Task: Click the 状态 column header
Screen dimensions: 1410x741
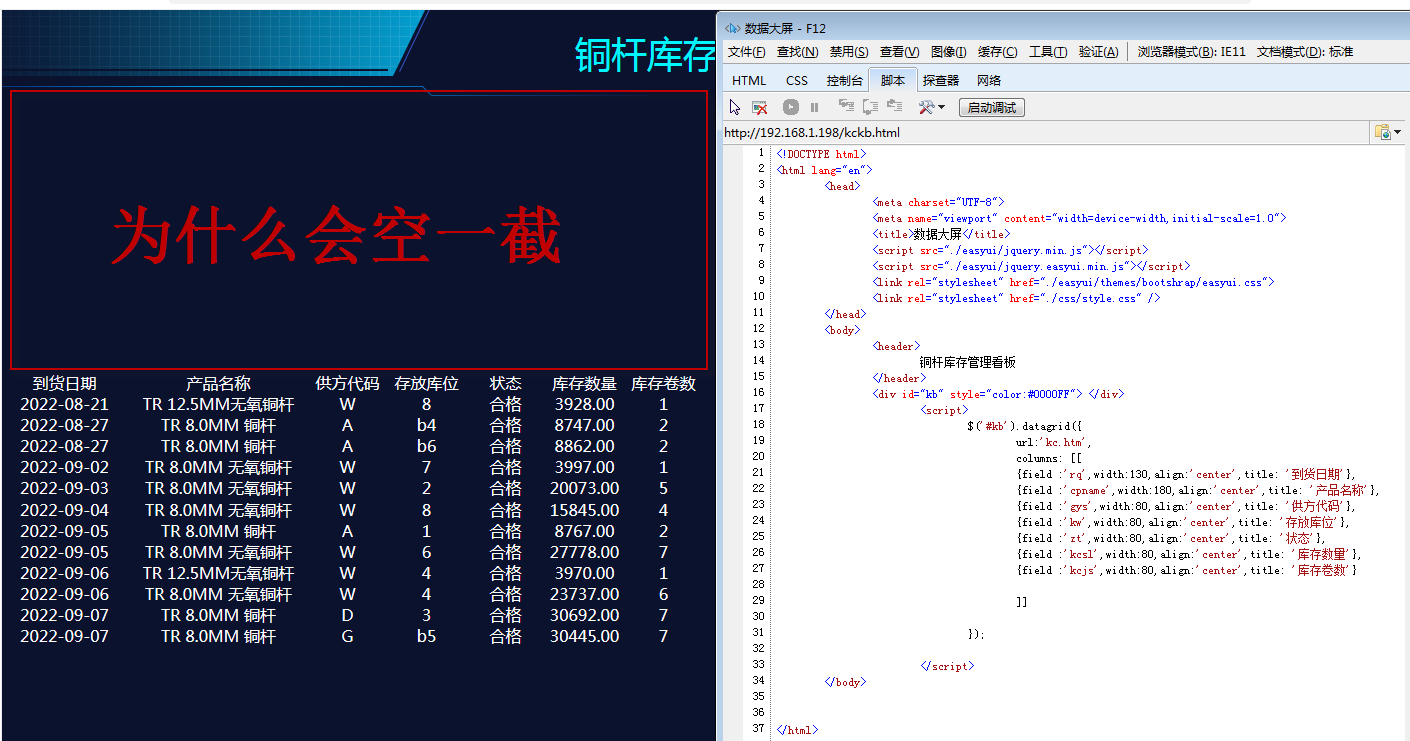Action: point(506,383)
